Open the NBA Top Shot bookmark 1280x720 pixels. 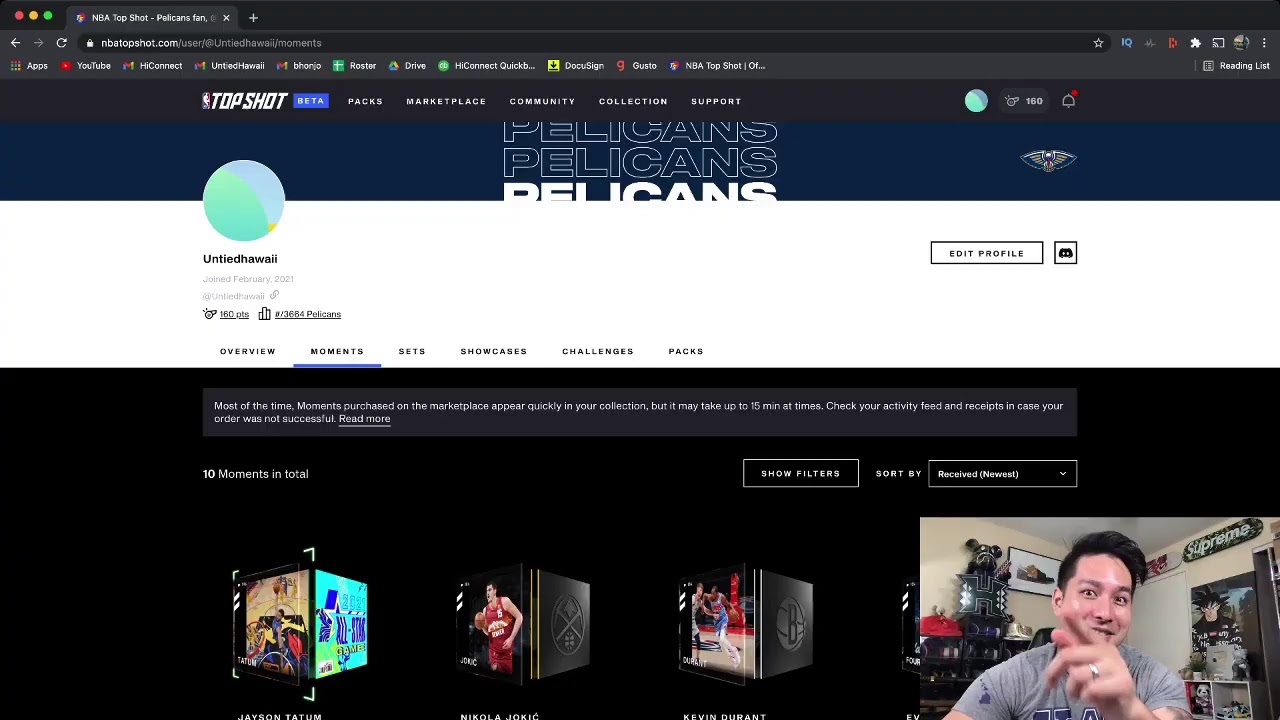coord(717,66)
